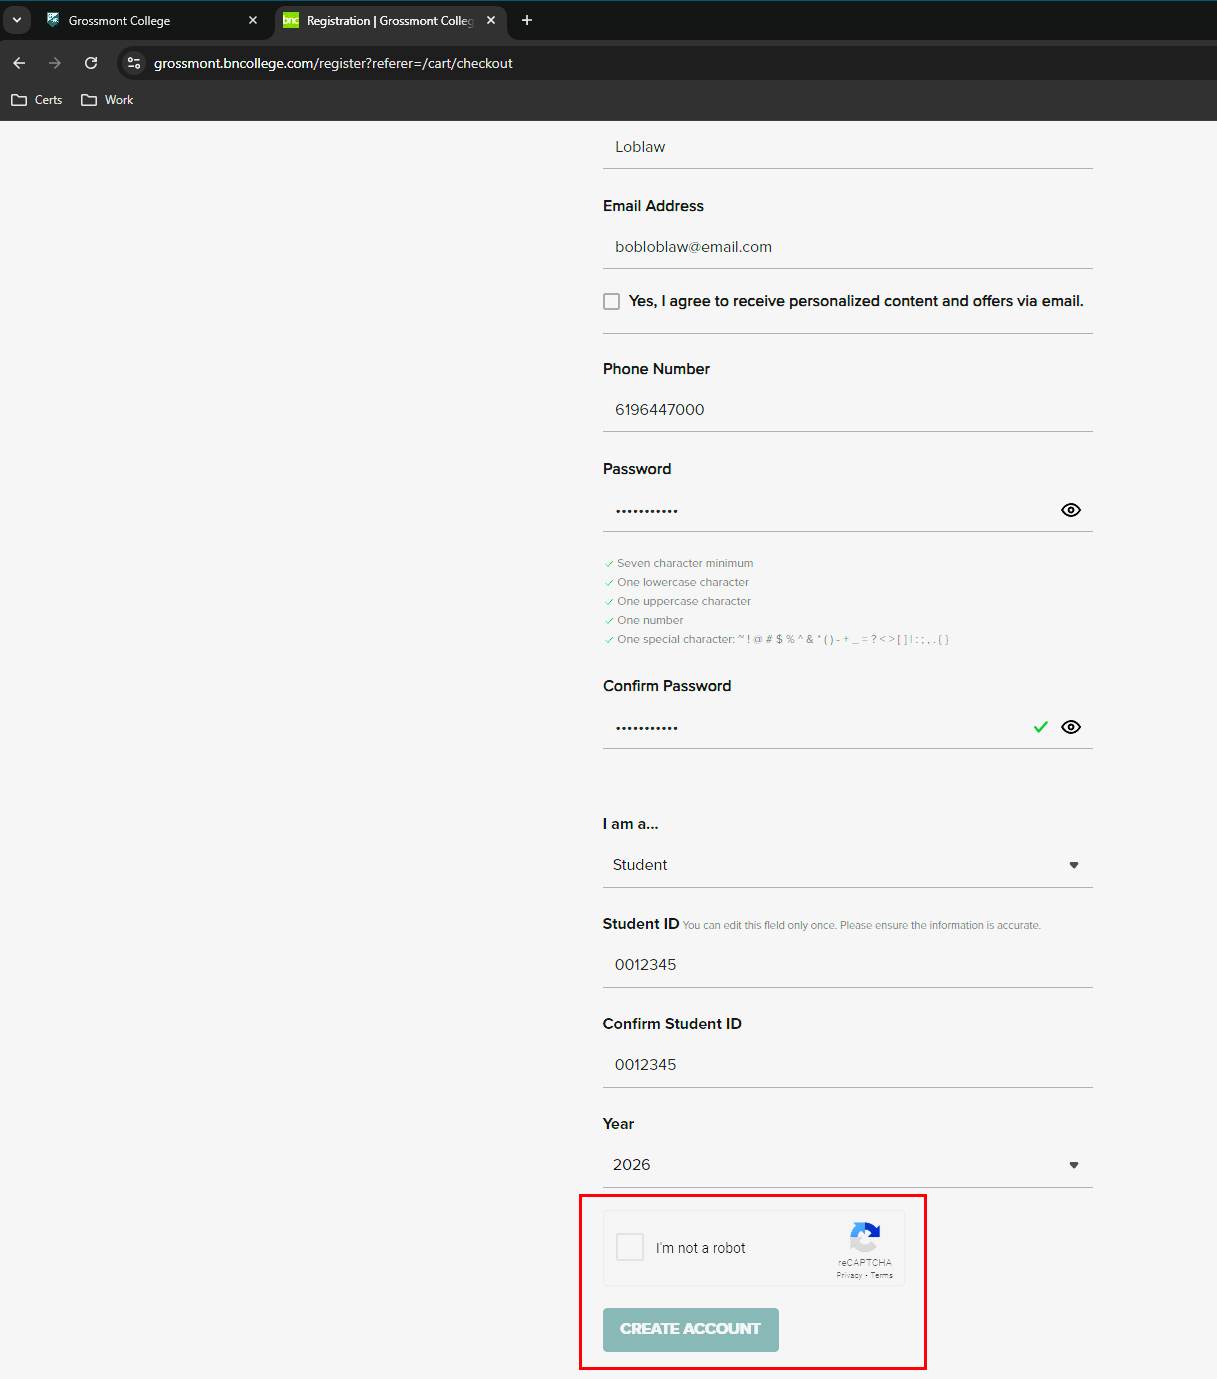Open a new browser tab
Screen dimensions: 1217x1379
click(527, 20)
